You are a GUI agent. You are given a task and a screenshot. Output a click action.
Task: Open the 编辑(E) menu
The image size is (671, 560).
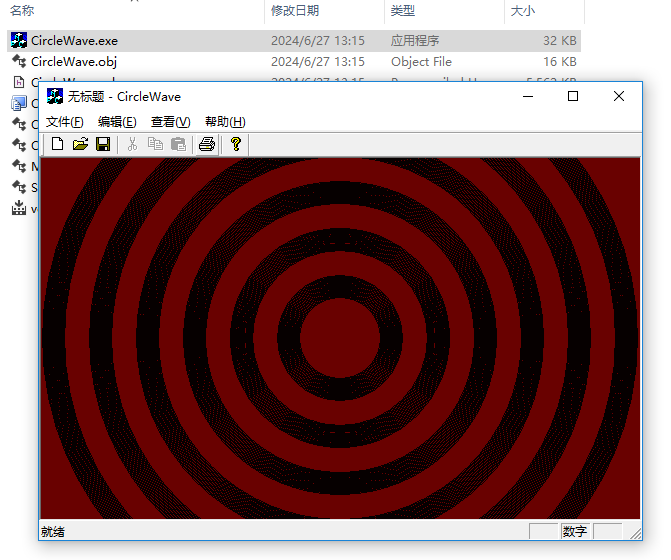pyautogui.click(x=117, y=122)
